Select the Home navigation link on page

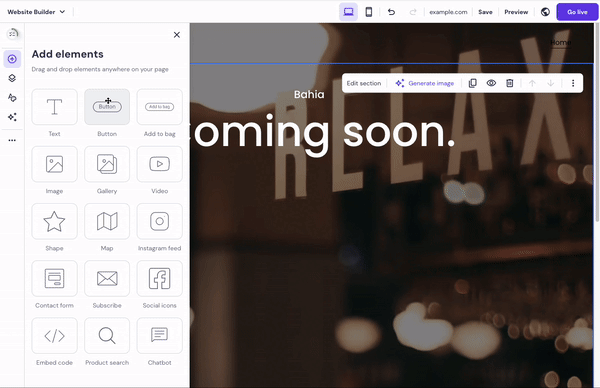pyautogui.click(x=561, y=42)
